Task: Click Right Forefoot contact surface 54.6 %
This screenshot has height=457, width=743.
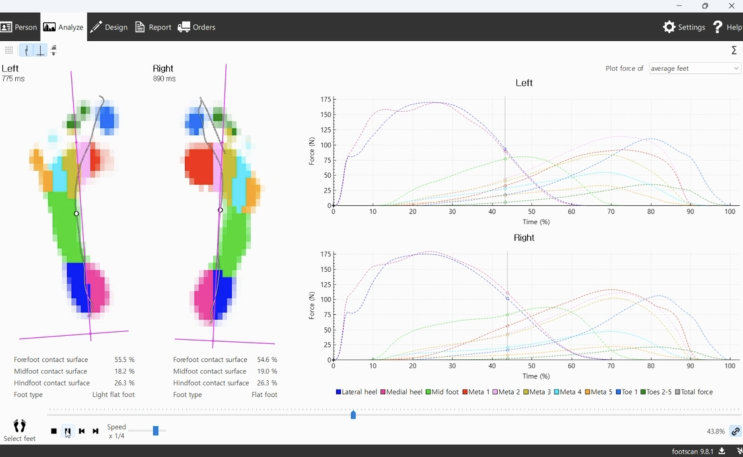Action: (x=225, y=360)
